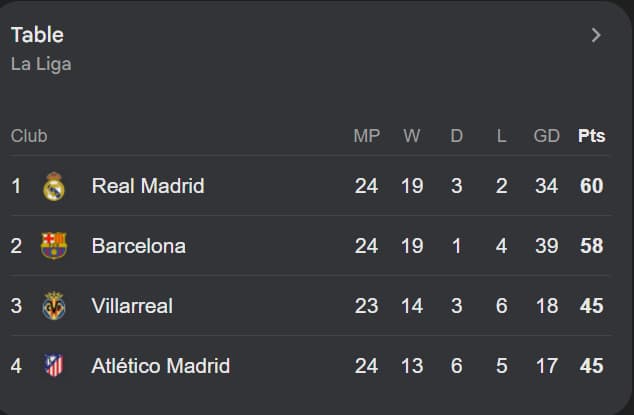Image resolution: width=634 pixels, height=415 pixels.
Task: Click Barcelona's 58 points value
Action: [x=591, y=246]
